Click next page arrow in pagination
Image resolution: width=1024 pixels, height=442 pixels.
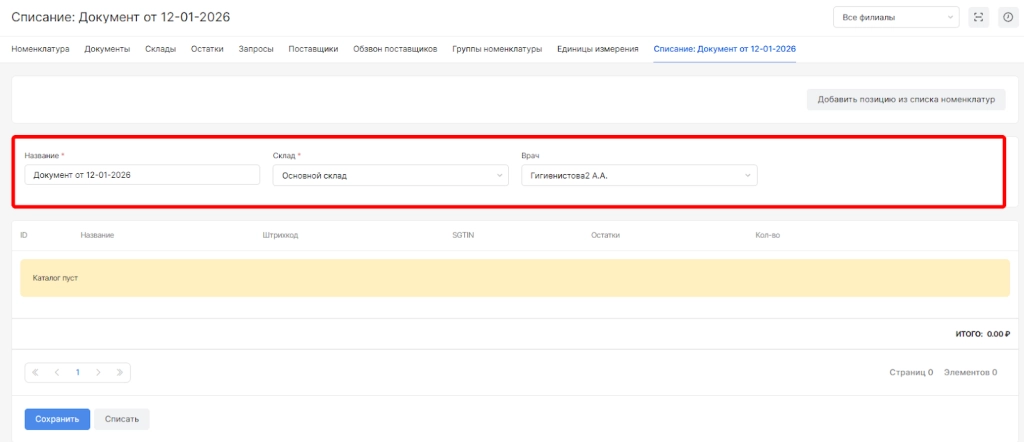[x=98, y=372]
